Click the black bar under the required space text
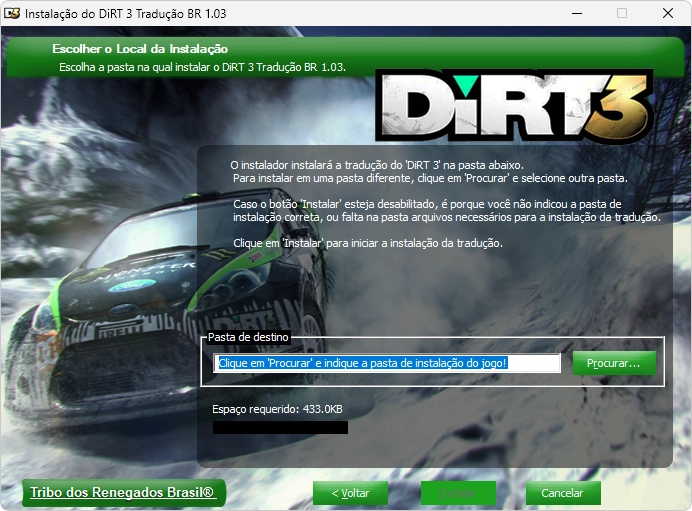 280,428
